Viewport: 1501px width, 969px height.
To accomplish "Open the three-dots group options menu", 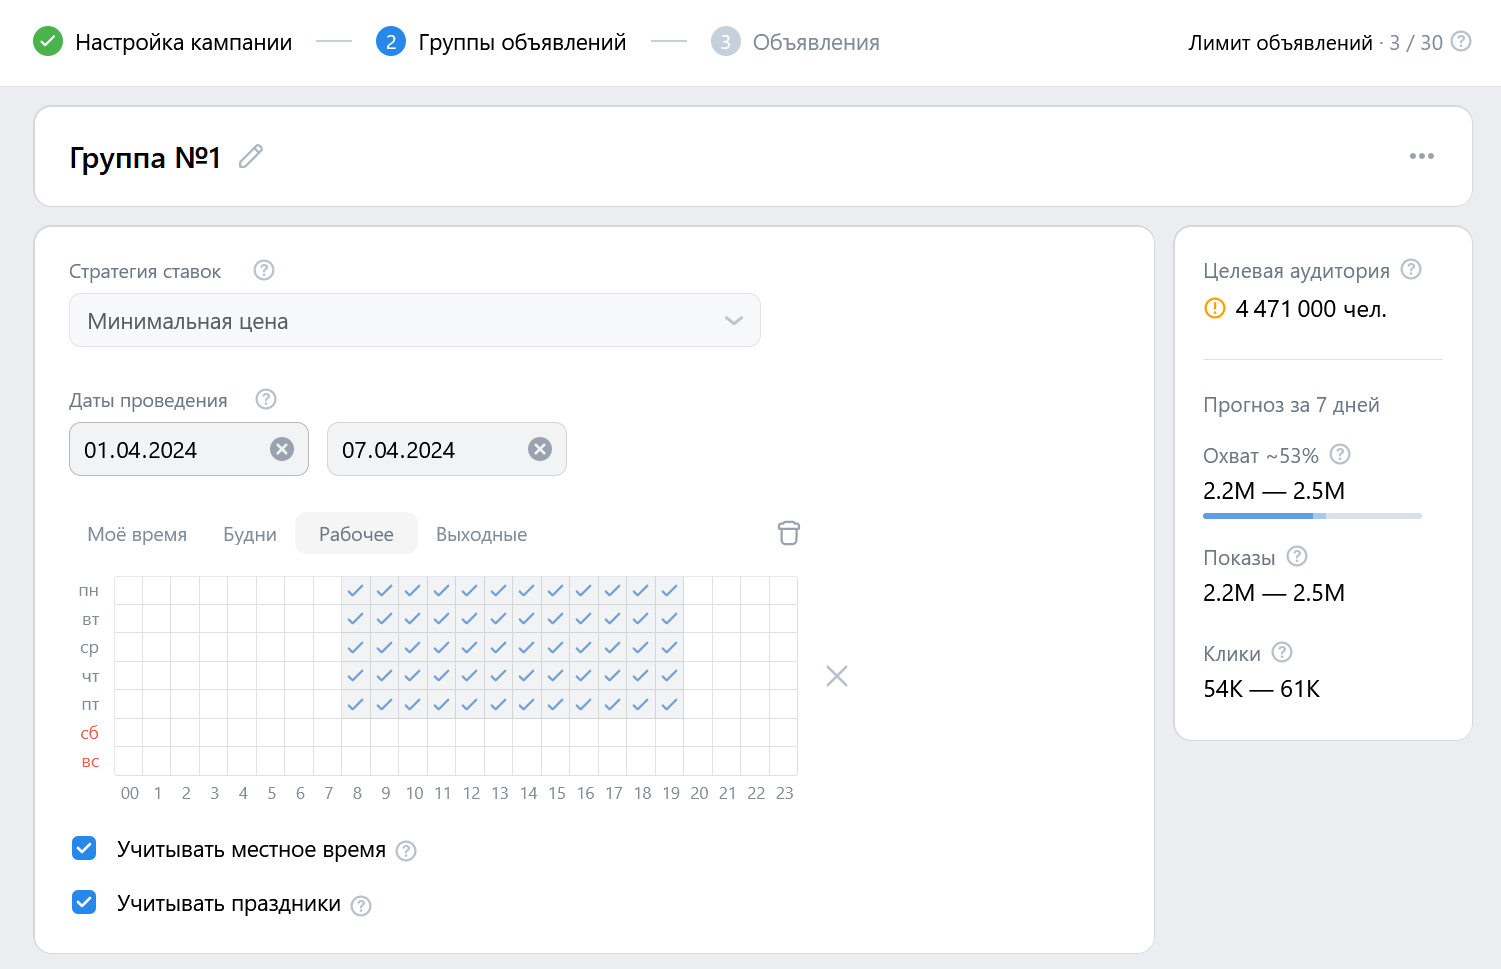I will [1421, 157].
